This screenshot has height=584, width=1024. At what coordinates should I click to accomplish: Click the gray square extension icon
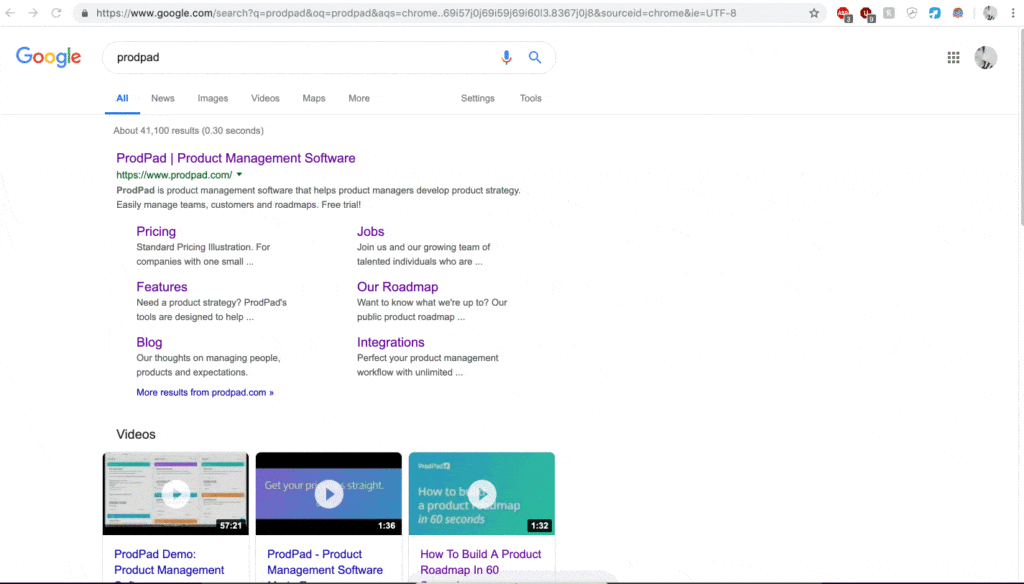(889, 13)
